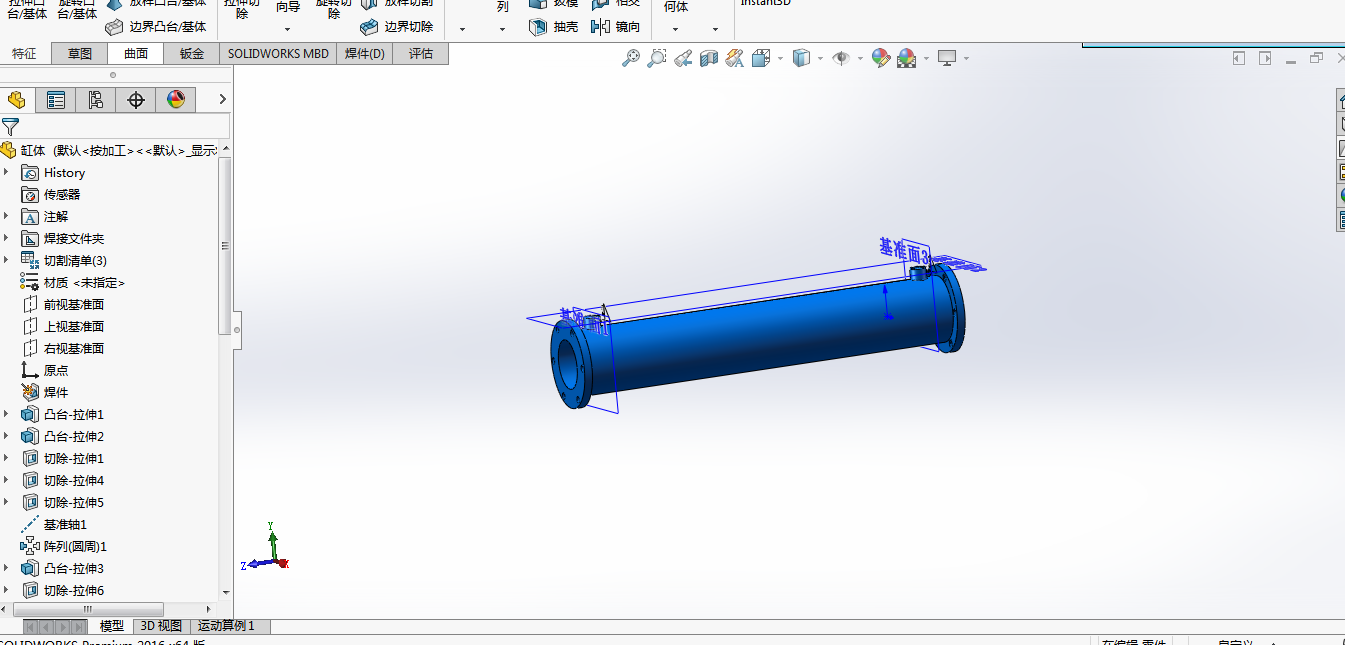Switch to the 焊件(D) tab

364,54
